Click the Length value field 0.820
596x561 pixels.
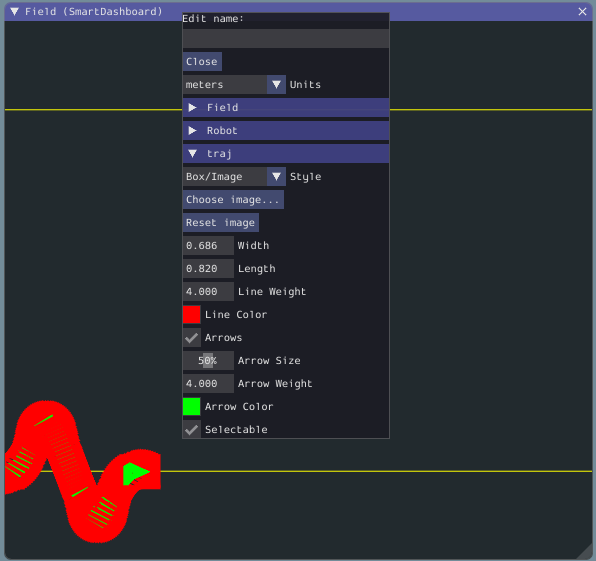(208, 269)
